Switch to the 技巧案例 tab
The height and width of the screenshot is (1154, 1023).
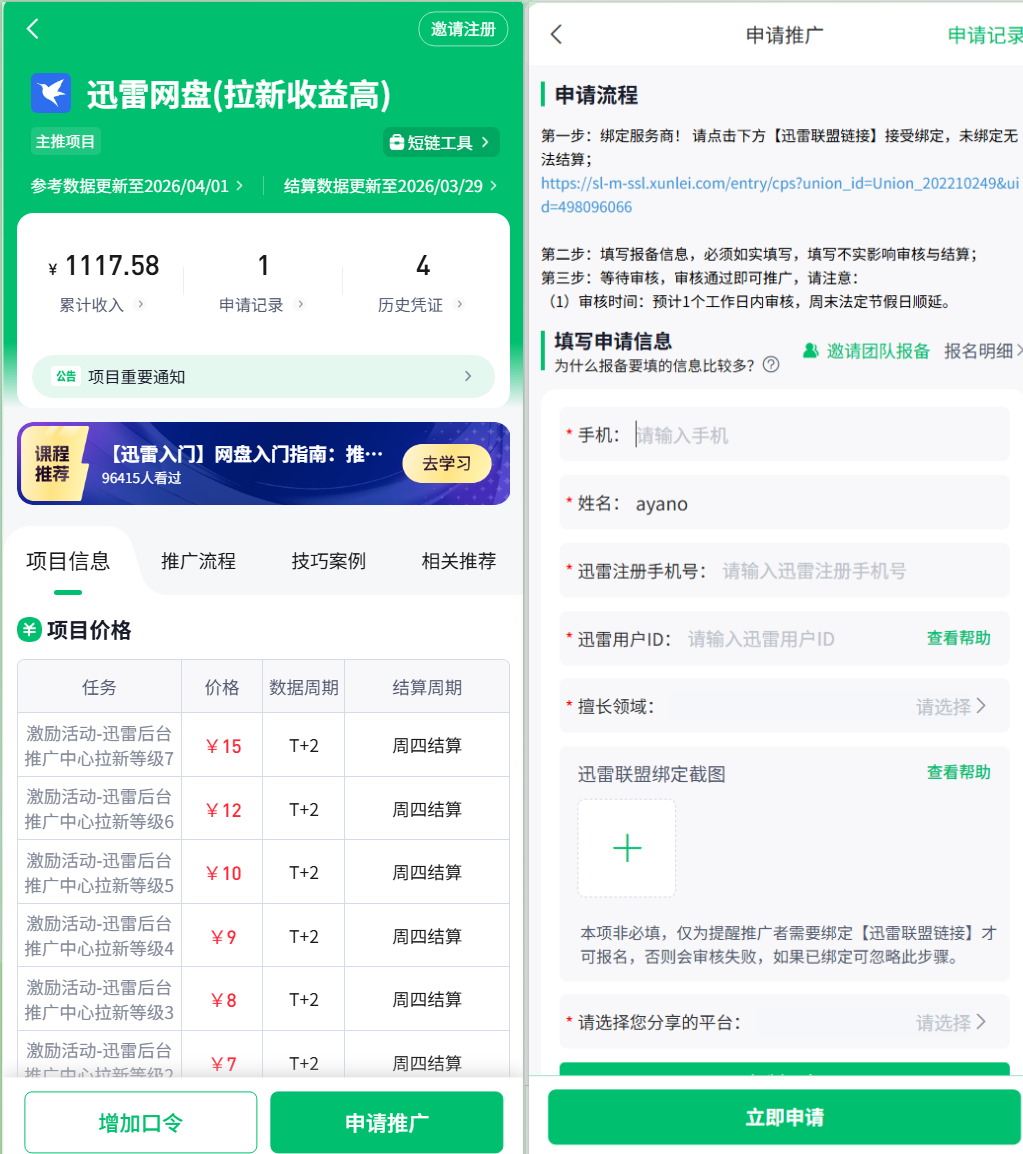pos(328,562)
